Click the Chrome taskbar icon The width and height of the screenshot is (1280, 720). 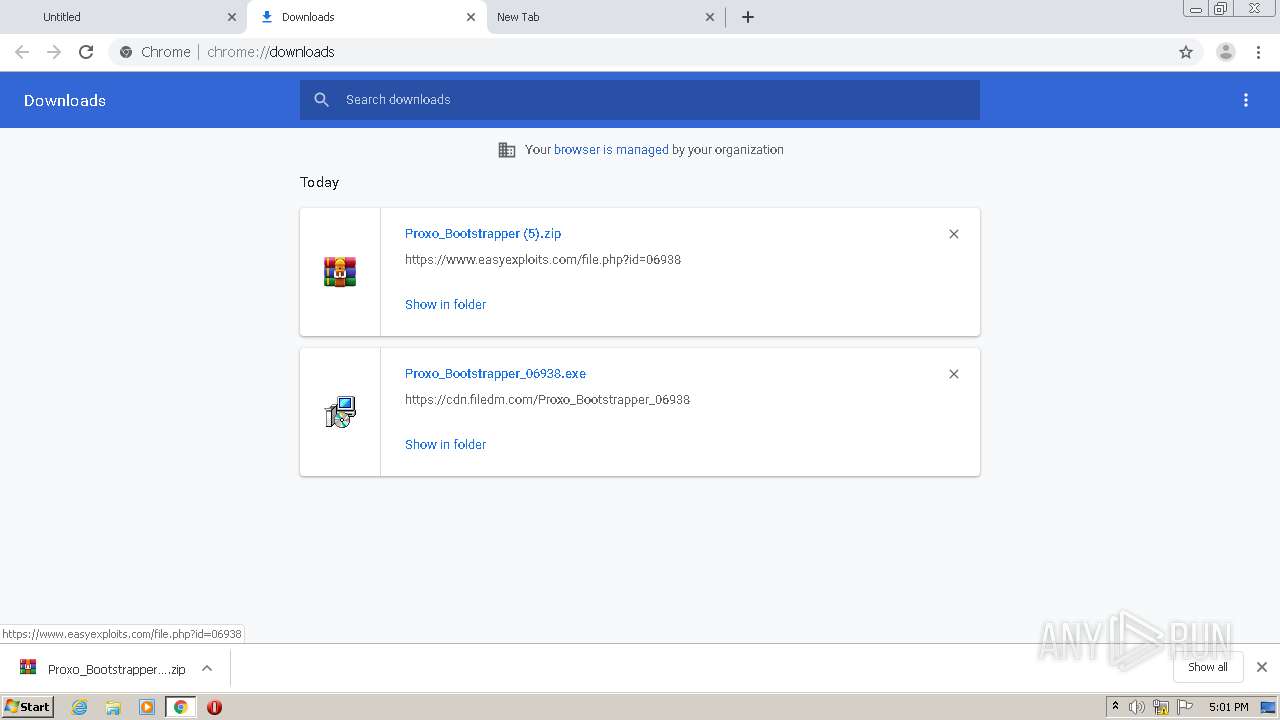(181, 707)
